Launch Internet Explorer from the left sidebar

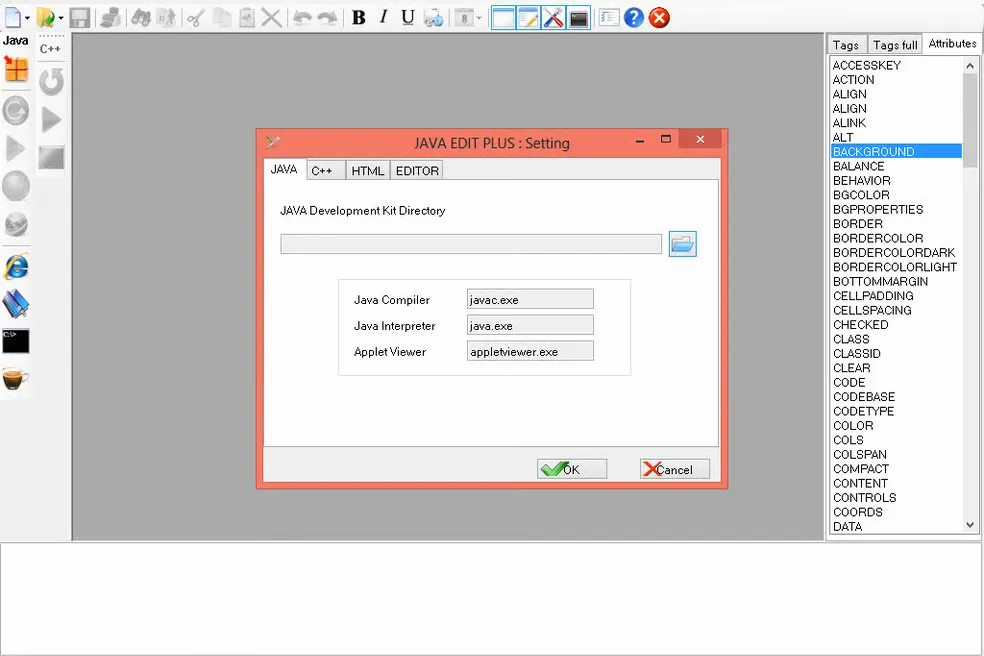[x=16, y=268]
